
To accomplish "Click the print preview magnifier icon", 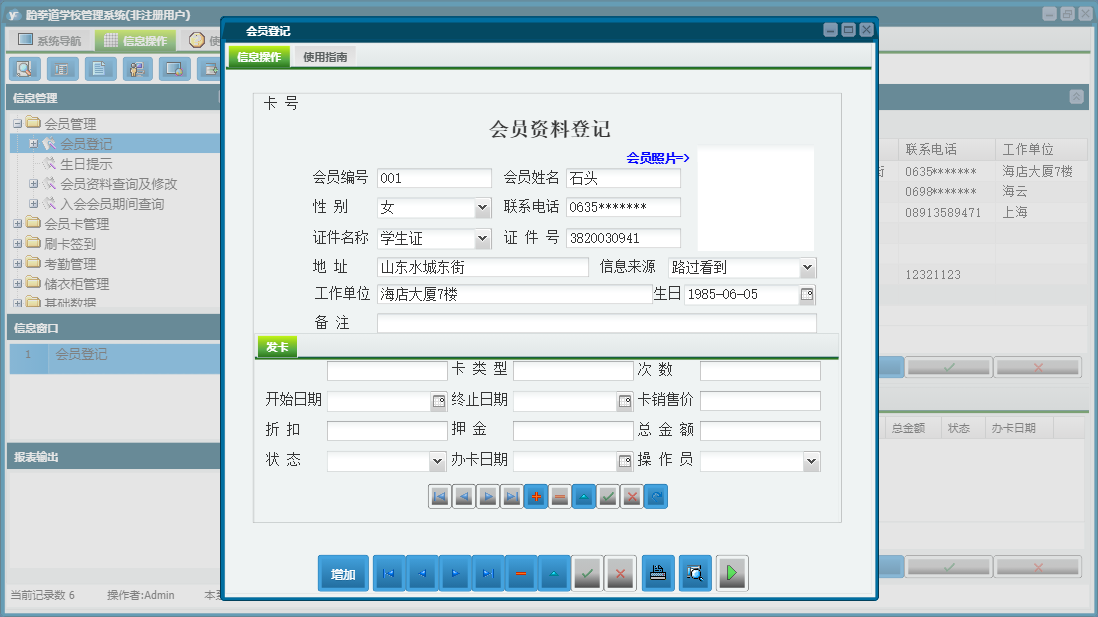I will 695,573.
